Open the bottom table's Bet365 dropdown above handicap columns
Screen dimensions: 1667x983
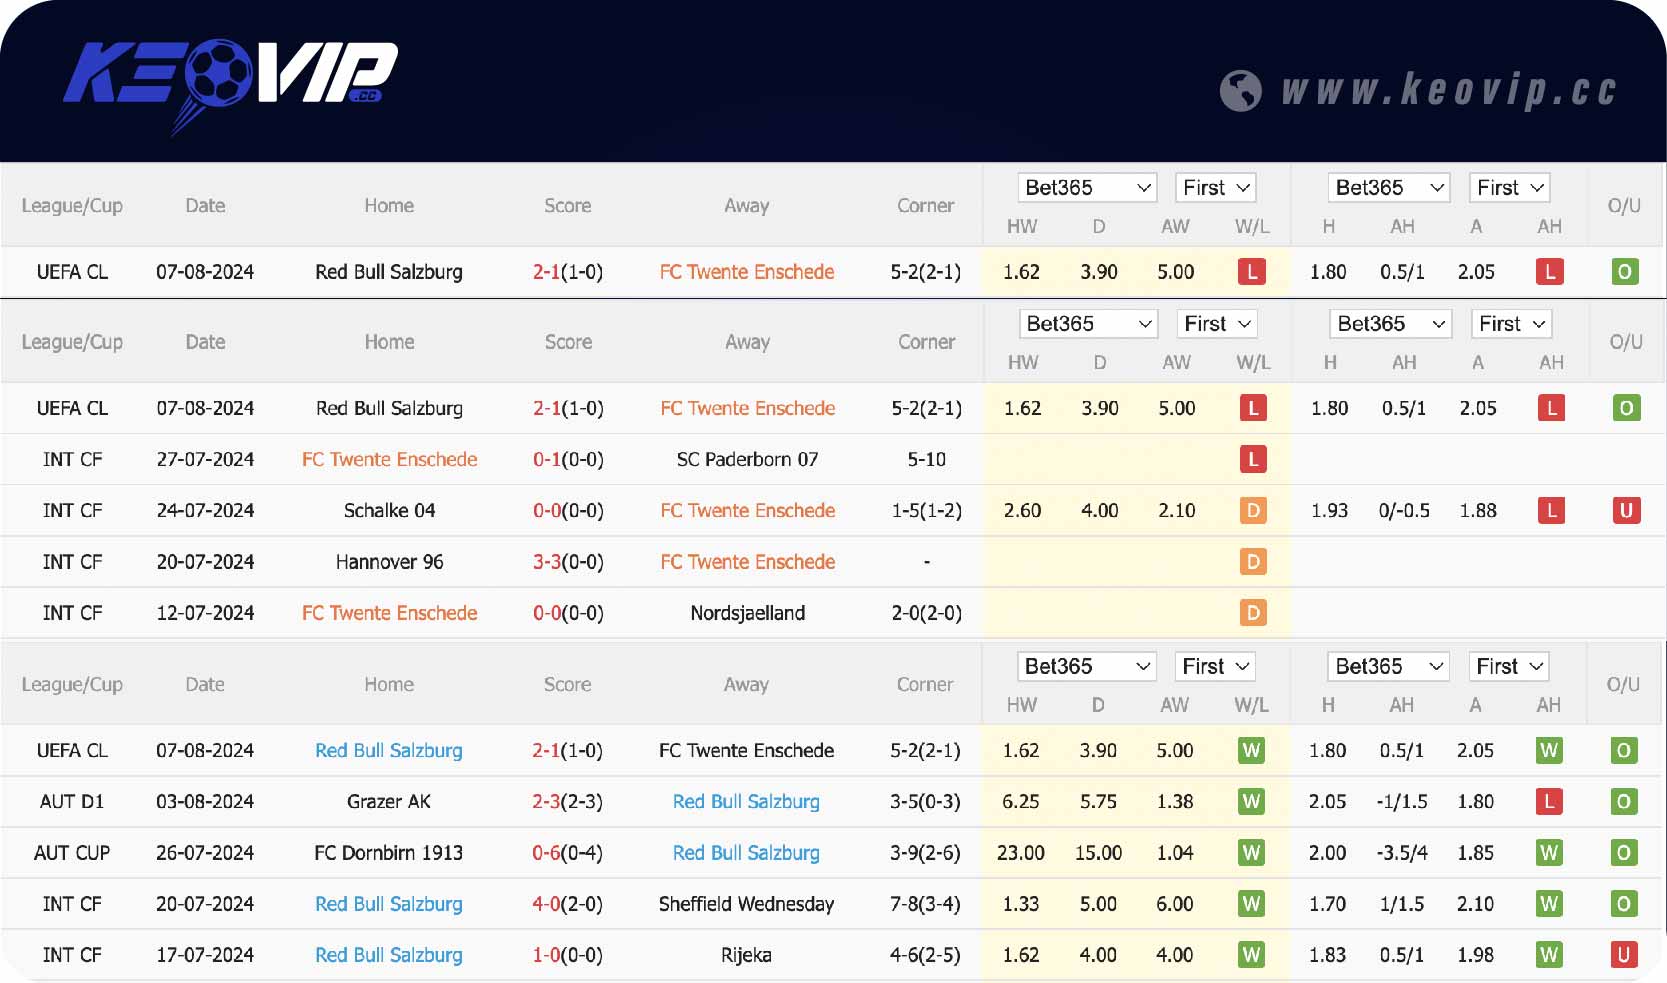pos(1389,667)
